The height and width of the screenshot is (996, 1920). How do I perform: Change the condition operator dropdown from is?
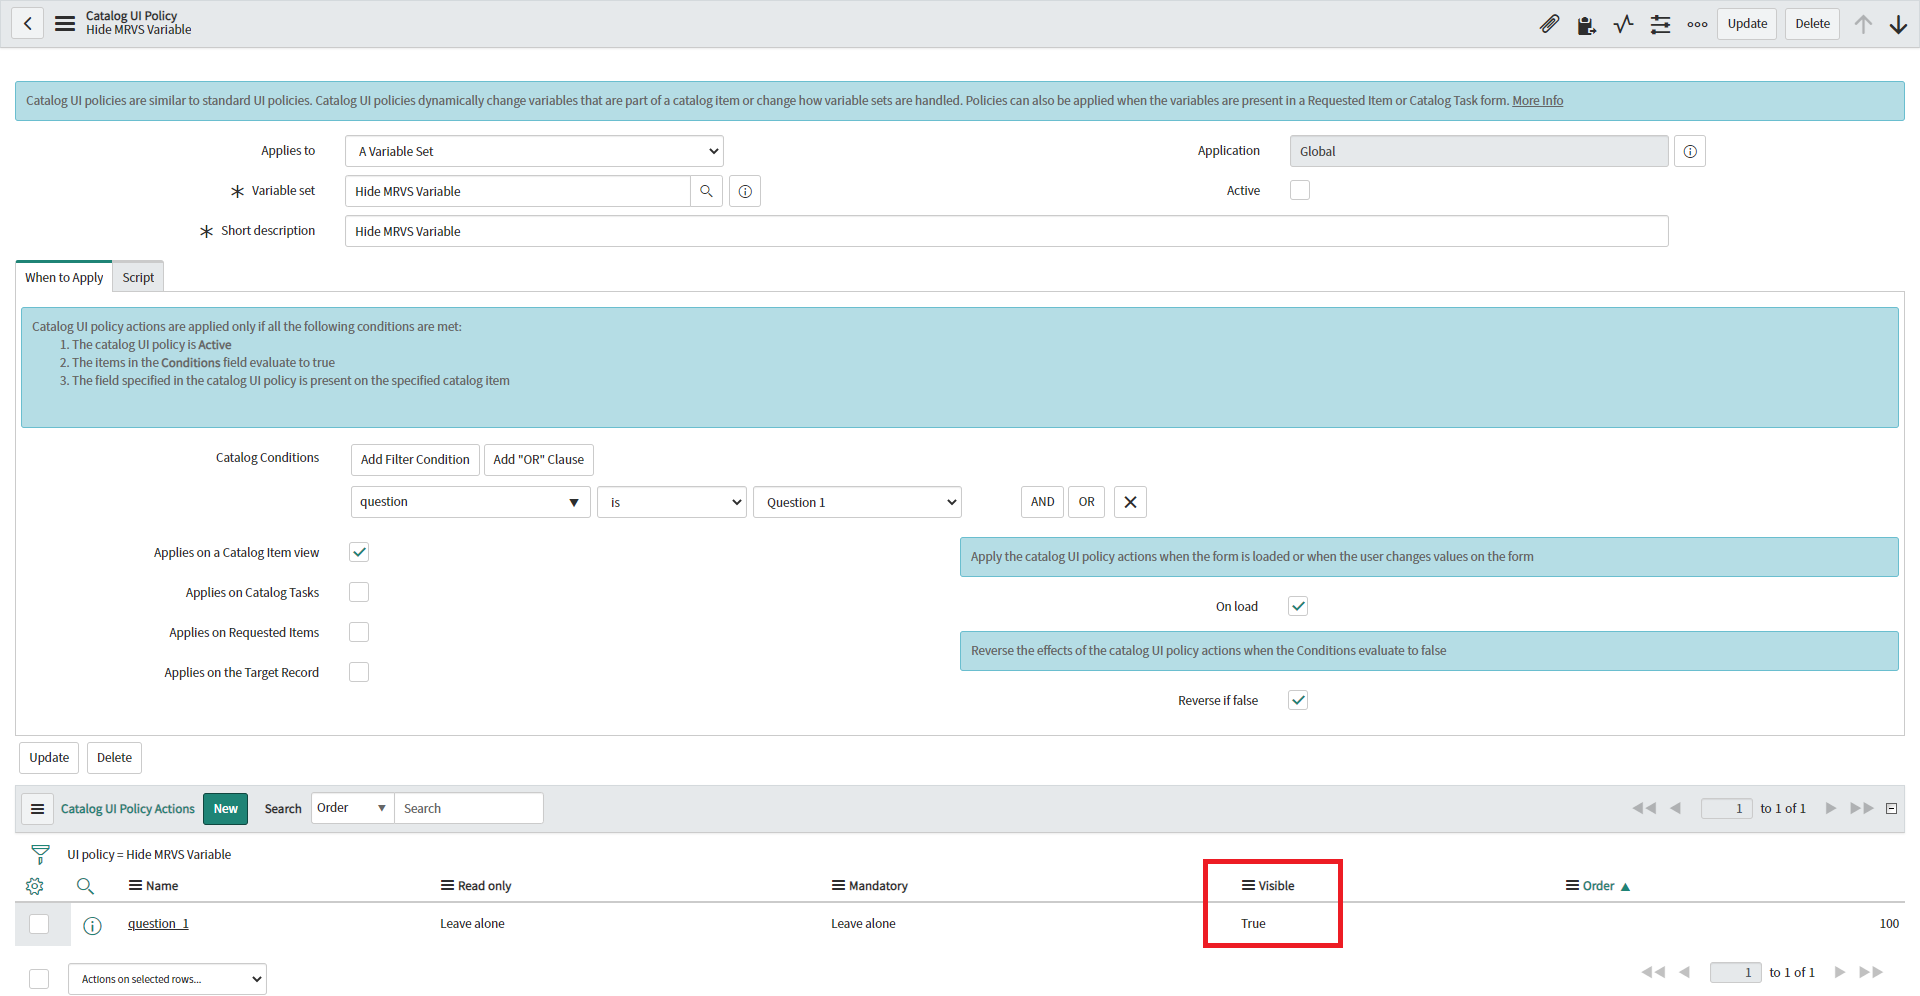pyautogui.click(x=671, y=501)
